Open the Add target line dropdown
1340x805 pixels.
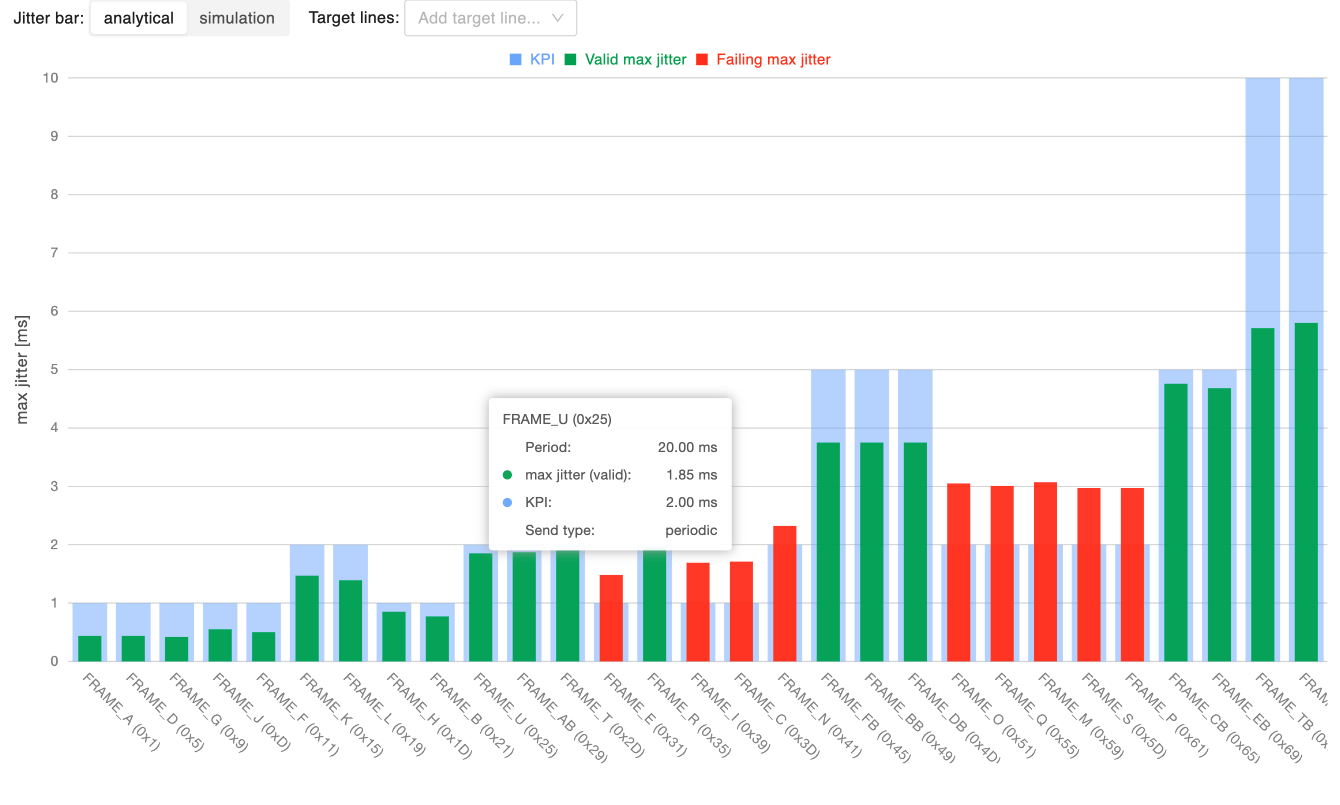(480, 18)
